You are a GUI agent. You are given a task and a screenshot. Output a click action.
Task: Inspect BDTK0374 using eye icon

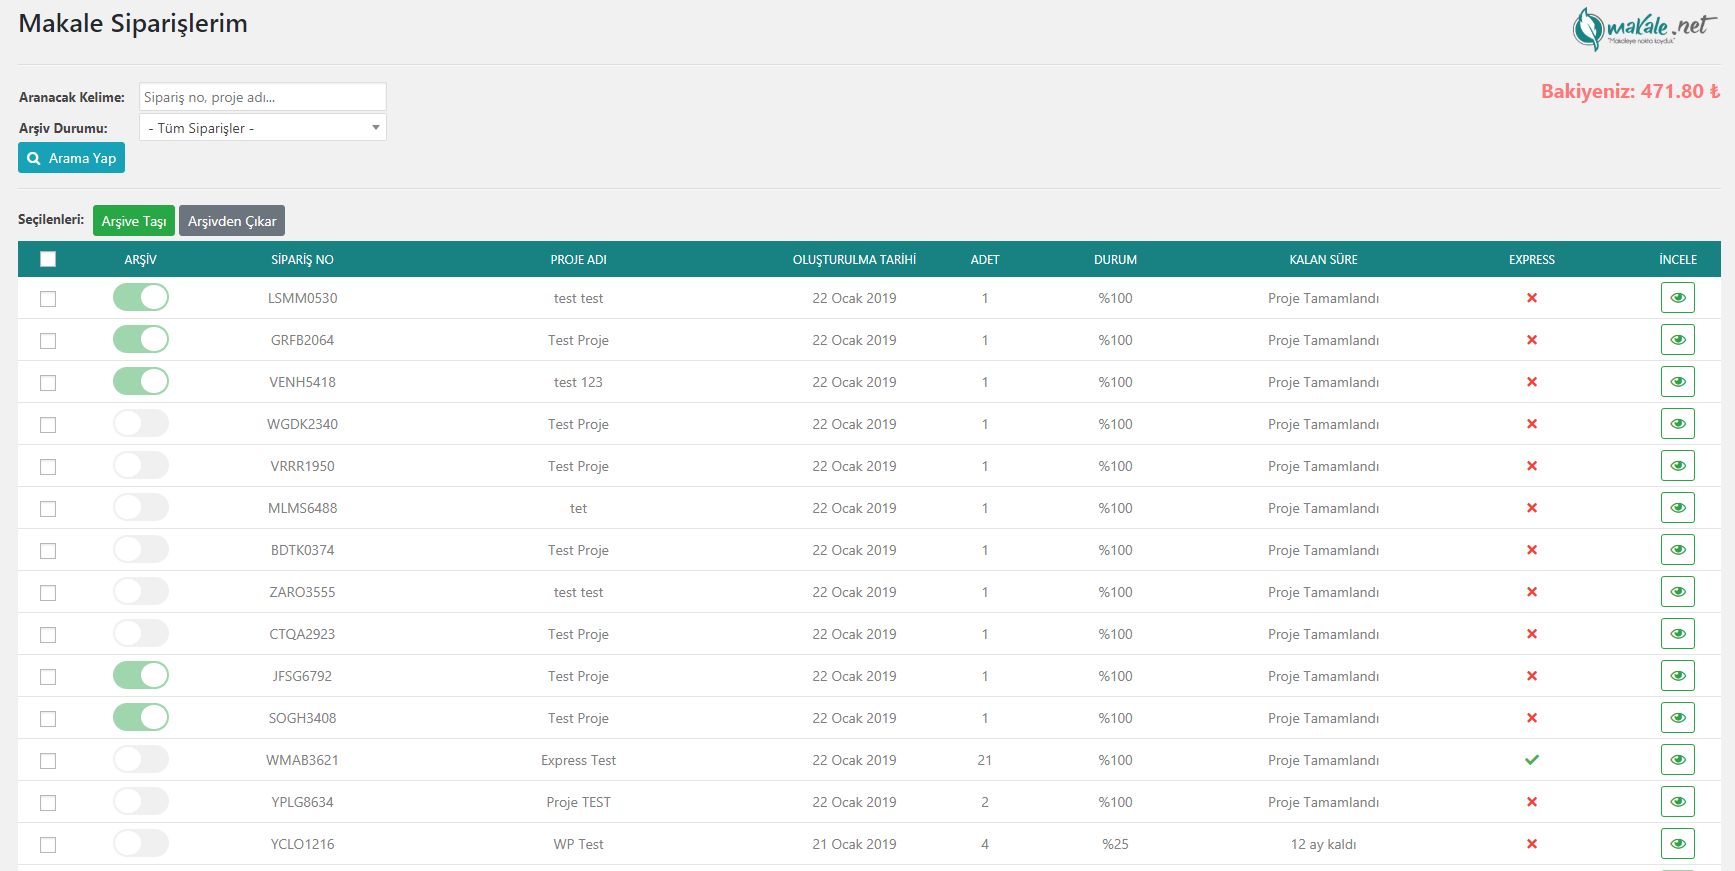click(x=1677, y=550)
